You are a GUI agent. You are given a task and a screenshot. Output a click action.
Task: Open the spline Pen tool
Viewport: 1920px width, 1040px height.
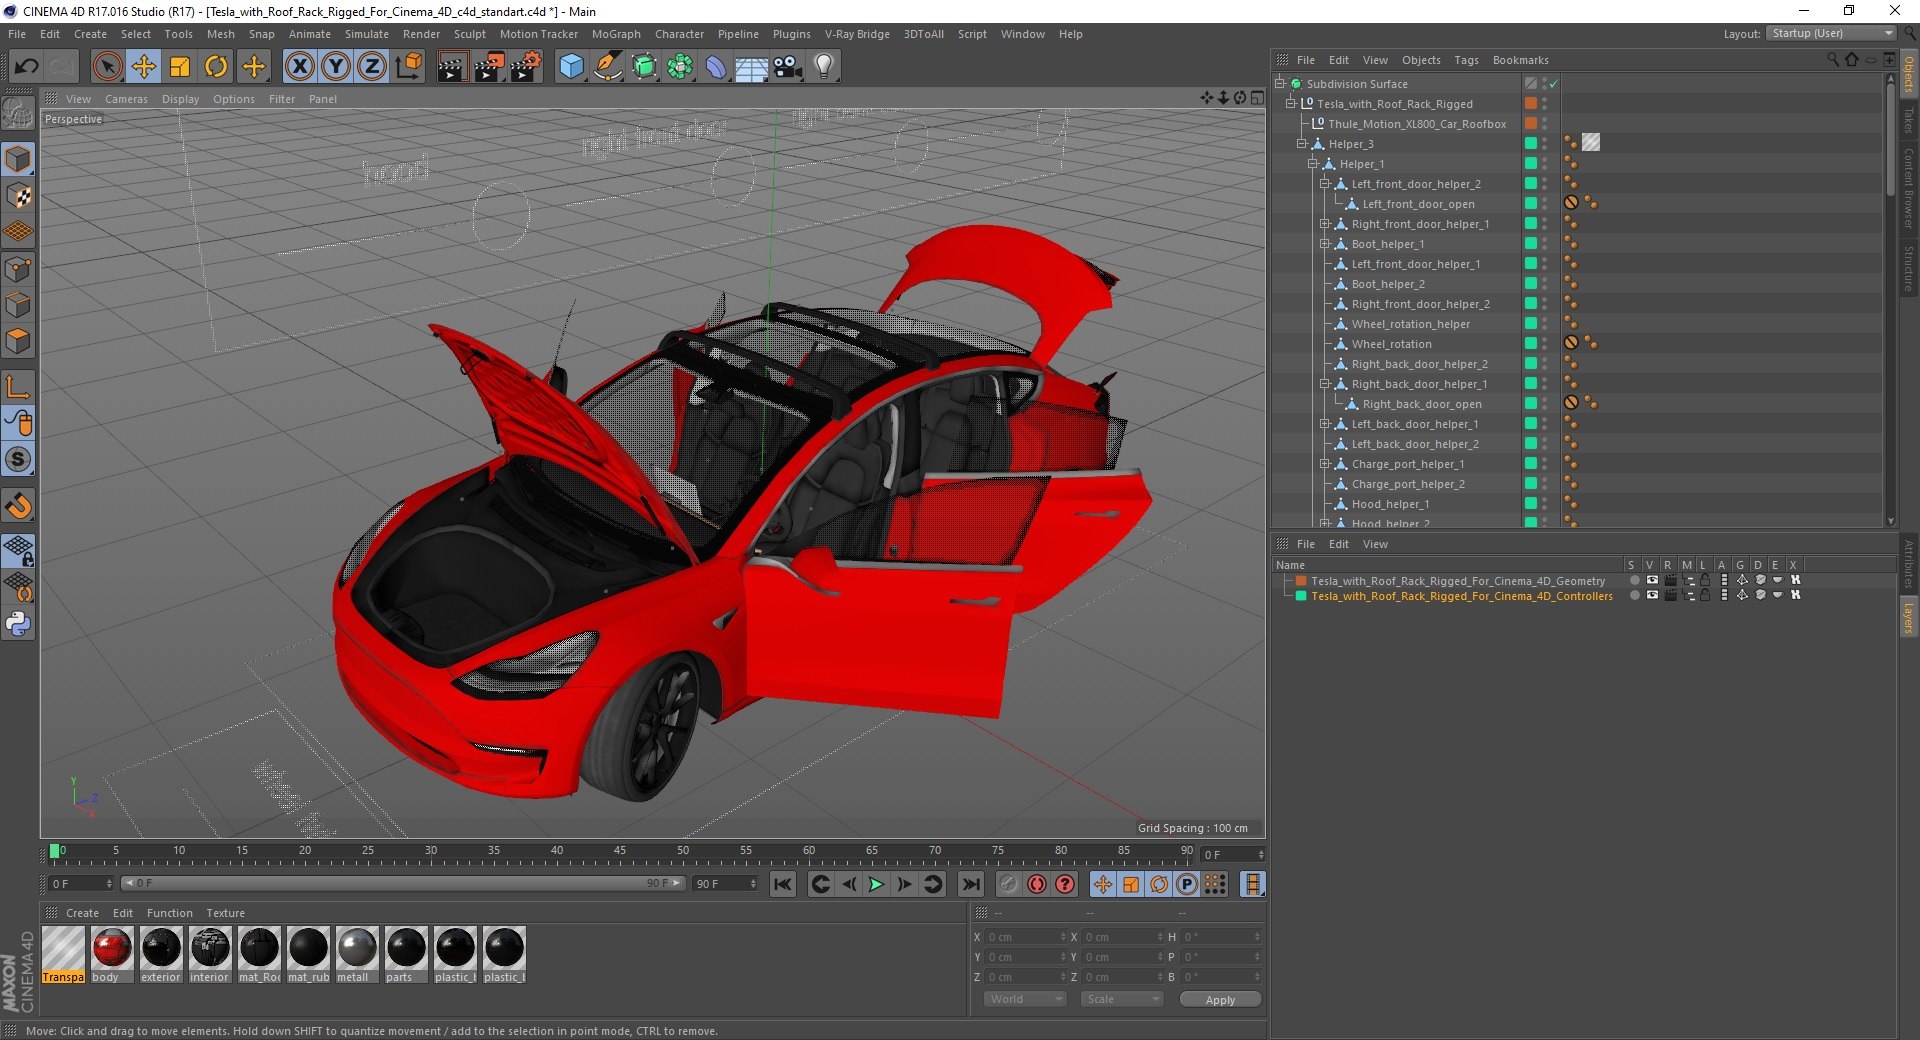click(607, 67)
